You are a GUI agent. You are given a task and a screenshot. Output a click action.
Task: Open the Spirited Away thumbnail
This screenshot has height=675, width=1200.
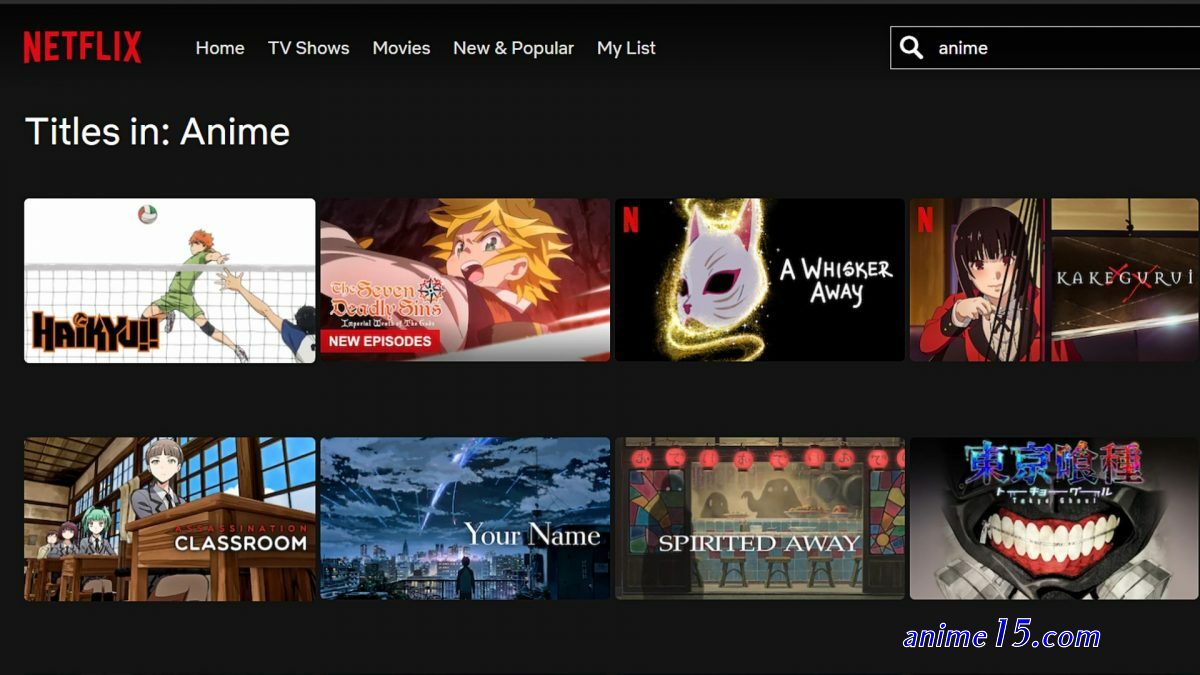(x=760, y=518)
